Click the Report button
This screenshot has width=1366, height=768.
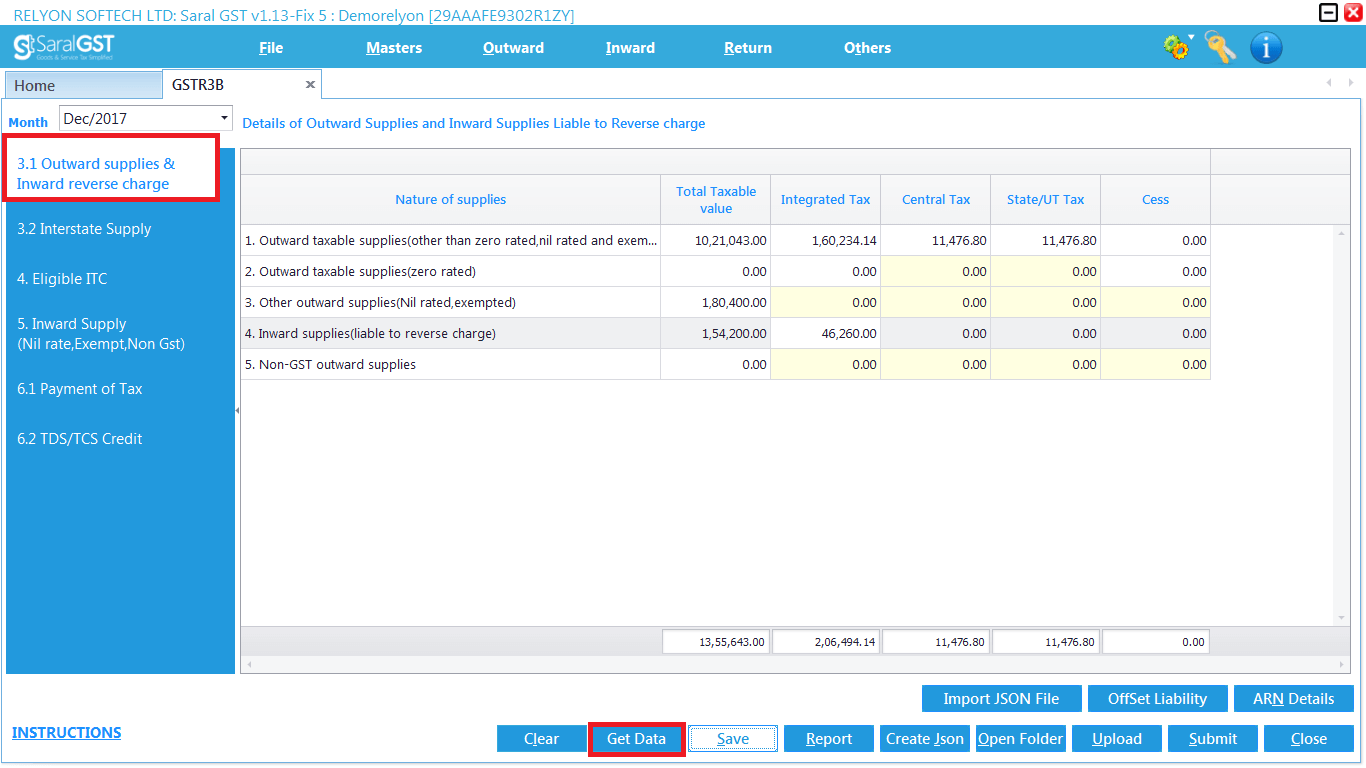tap(829, 739)
